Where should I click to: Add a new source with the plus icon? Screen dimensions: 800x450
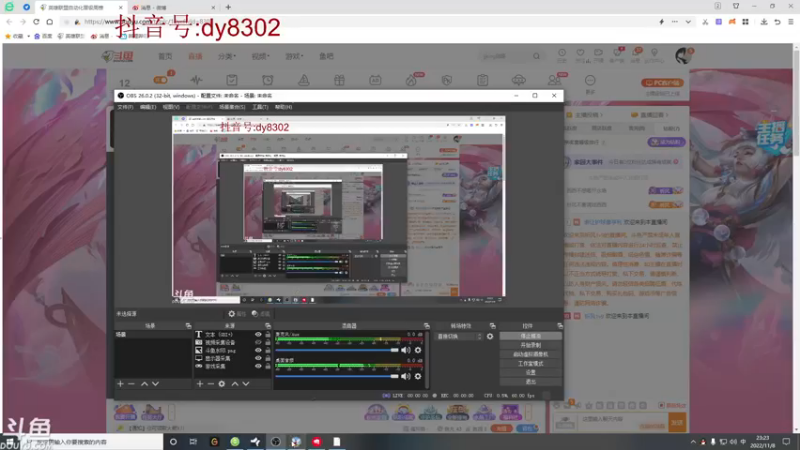point(200,384)
